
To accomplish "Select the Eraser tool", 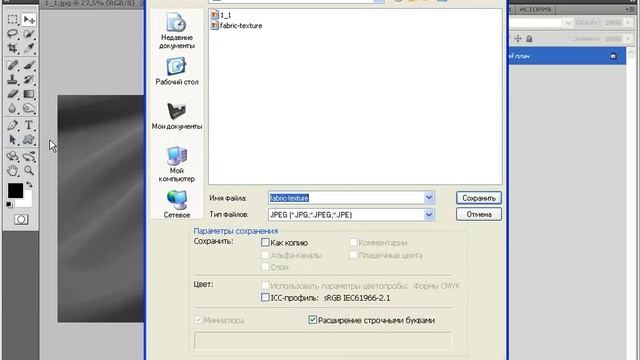I will [12, 94].
